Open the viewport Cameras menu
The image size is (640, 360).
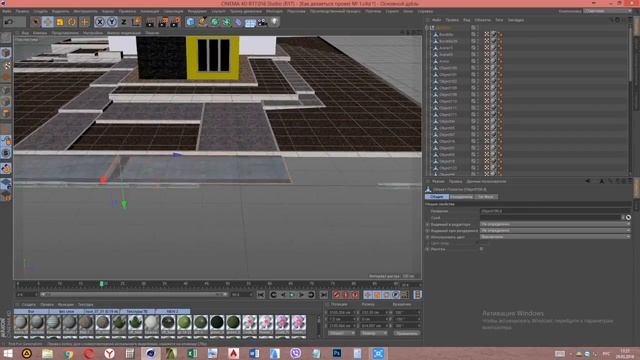click(x=40, y=33)
